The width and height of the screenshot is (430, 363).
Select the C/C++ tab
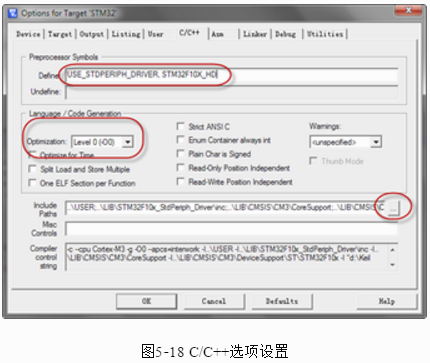(189, 33)
